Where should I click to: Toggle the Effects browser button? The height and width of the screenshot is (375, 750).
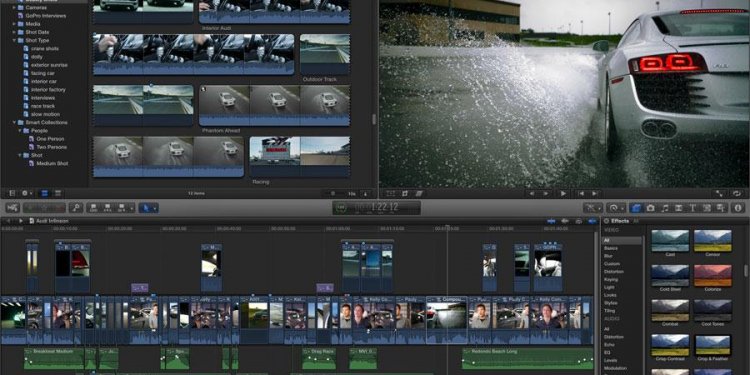tap(636, 208)
